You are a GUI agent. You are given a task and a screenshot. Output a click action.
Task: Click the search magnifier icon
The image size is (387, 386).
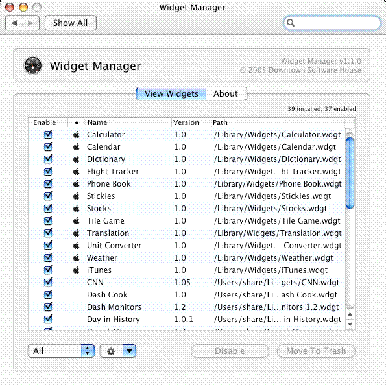pyautogui.click(x=291, y=23)
